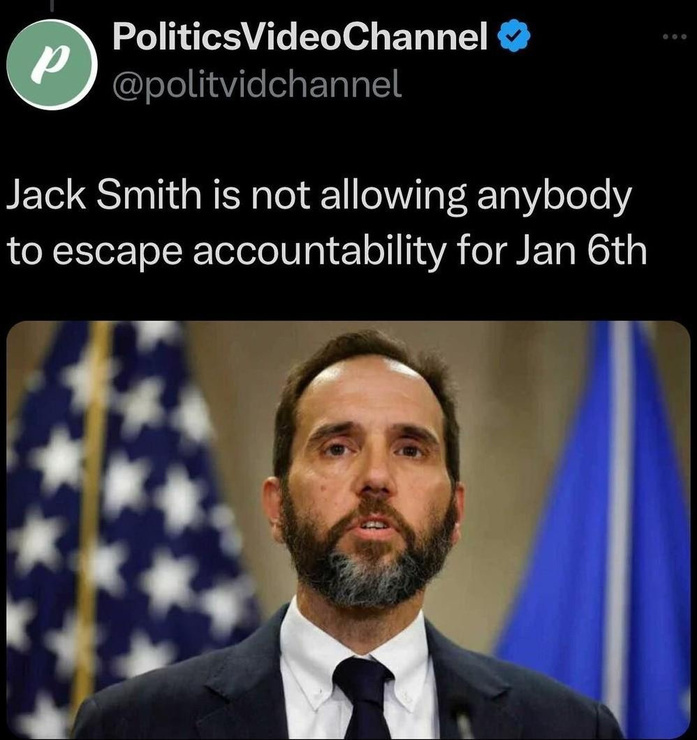Click the cursive P logo in the avatar

[51, 64]
